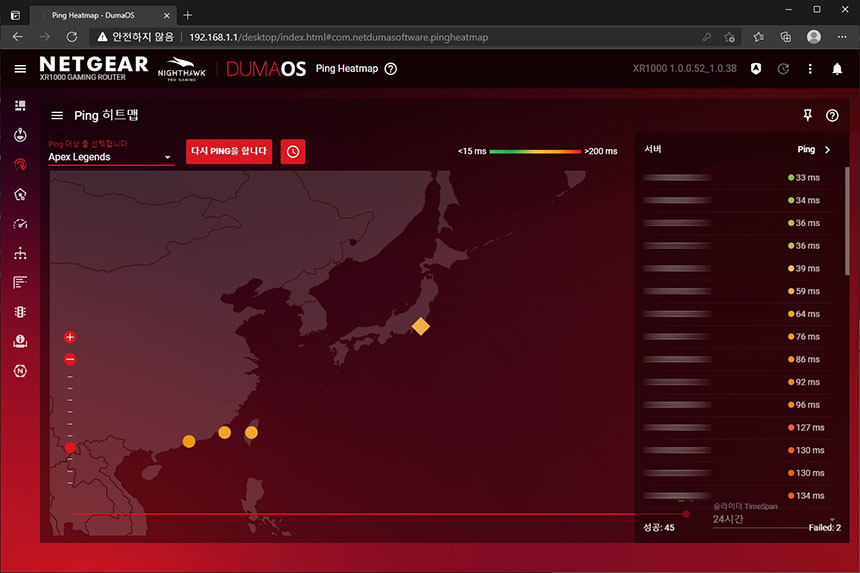Select the server row with 127 ms
860x573 pixels.
click(x=739, y=428)
